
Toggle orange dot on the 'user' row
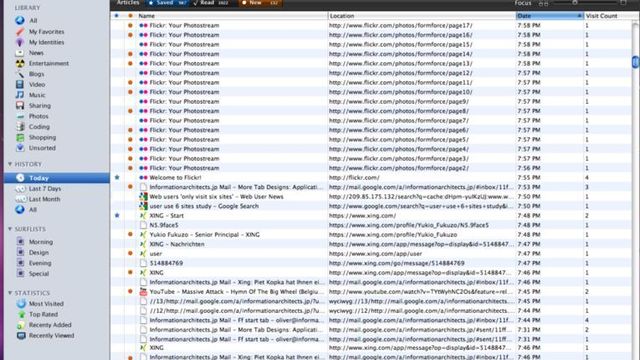[x=130, y=253]
